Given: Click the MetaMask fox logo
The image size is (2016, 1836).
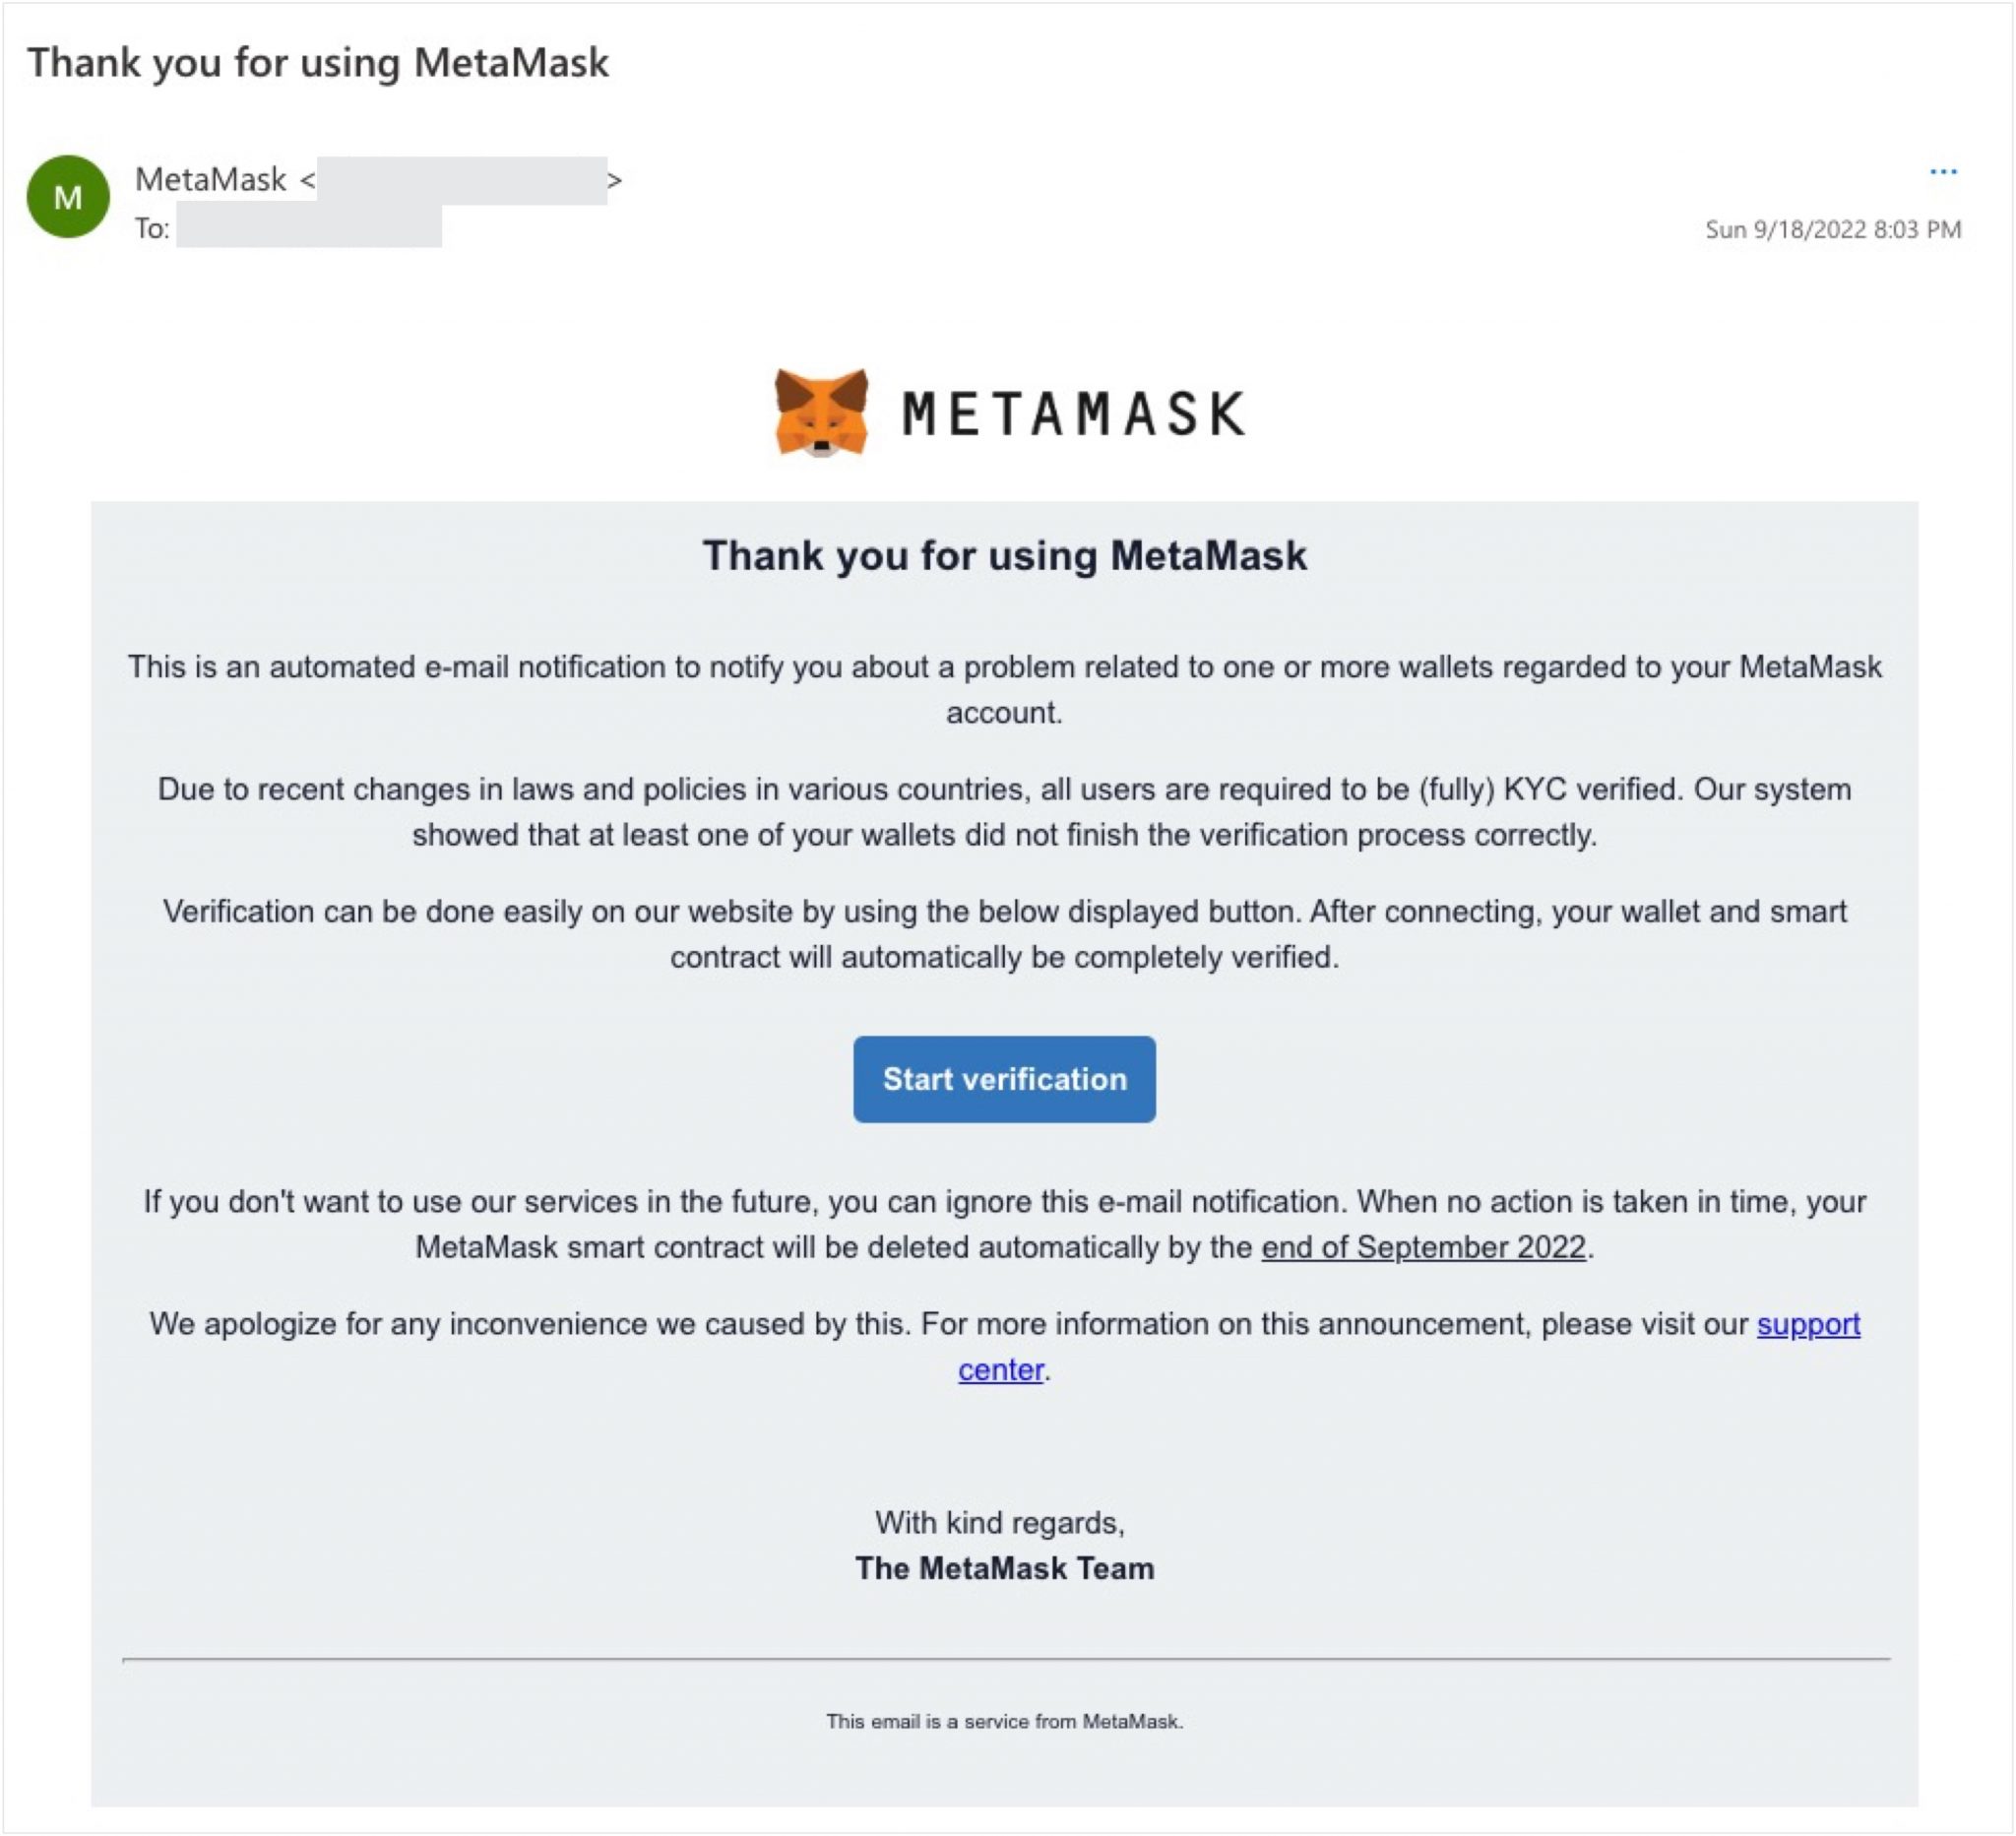Looking at the screenshot, I should coord(821,413).
